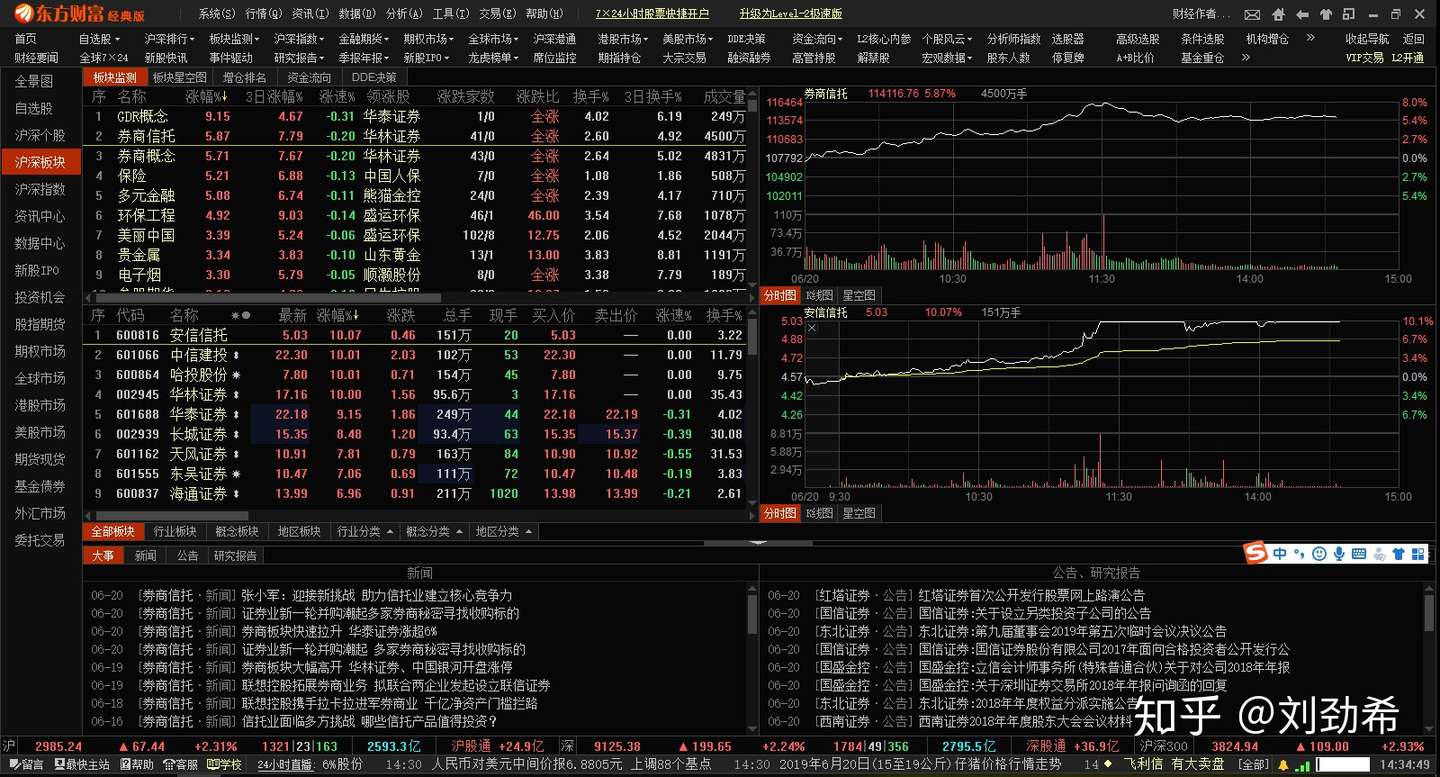The width and height of the screenshot is (1440, 777).
Task: Switch to 资金流向 tab
Action: (x=309, y=77)
